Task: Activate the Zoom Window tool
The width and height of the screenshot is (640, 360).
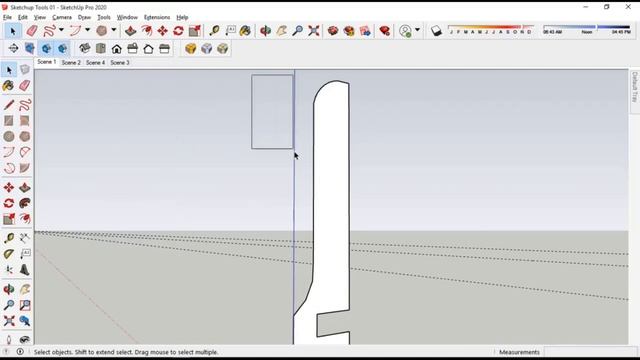Action: [24, 305]
